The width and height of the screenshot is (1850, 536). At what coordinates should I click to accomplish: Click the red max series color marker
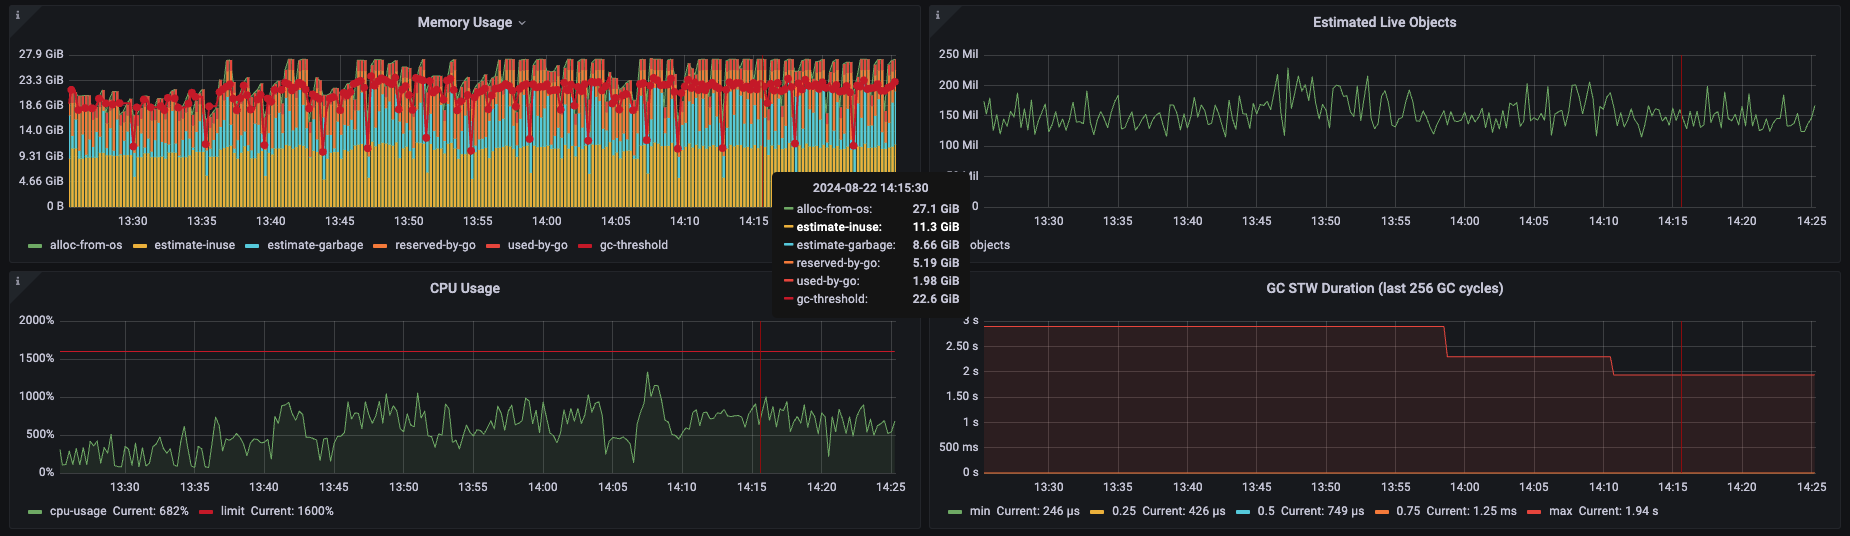pyautogui.click(x=1534, y=512)
